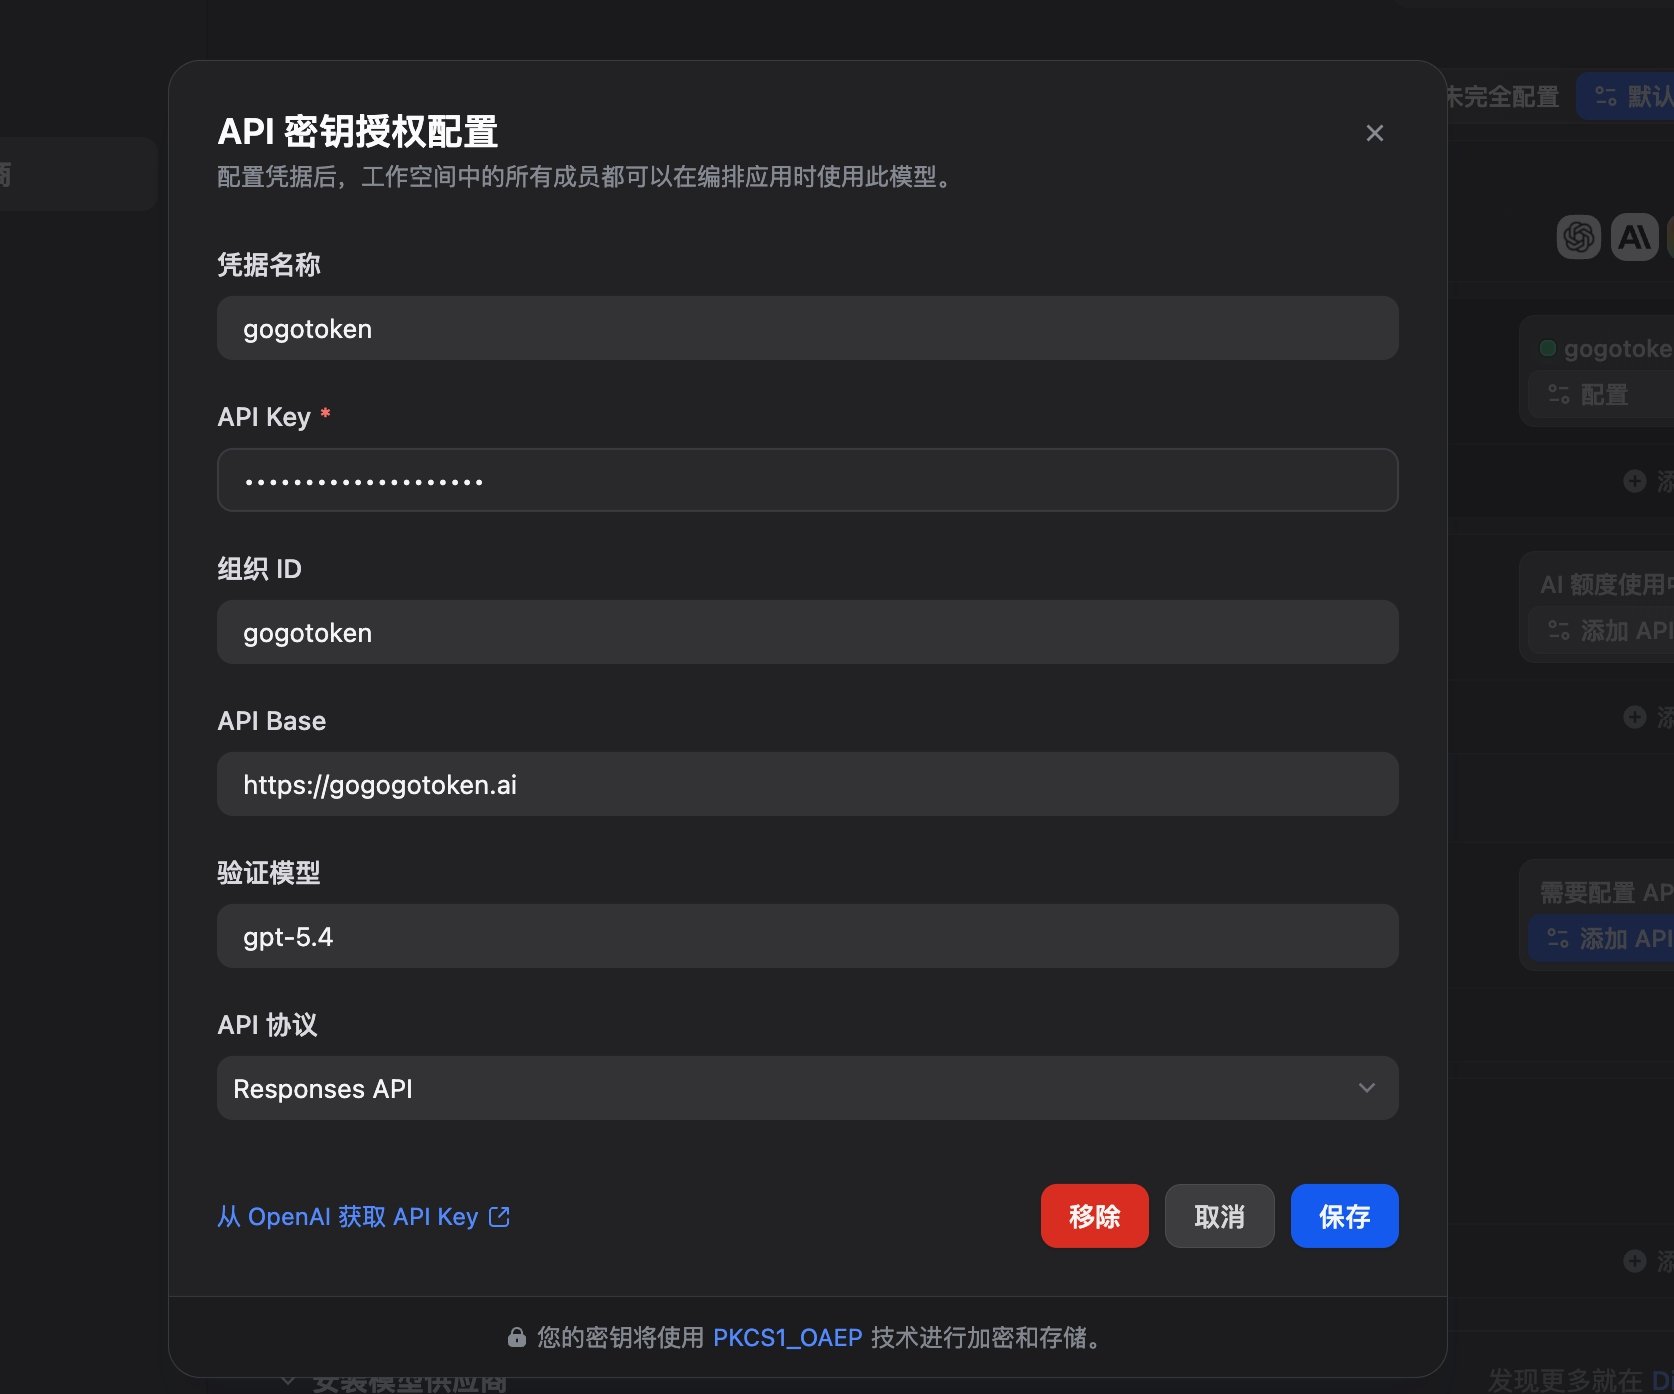Focus the masked API Key field

coord(807,480)
